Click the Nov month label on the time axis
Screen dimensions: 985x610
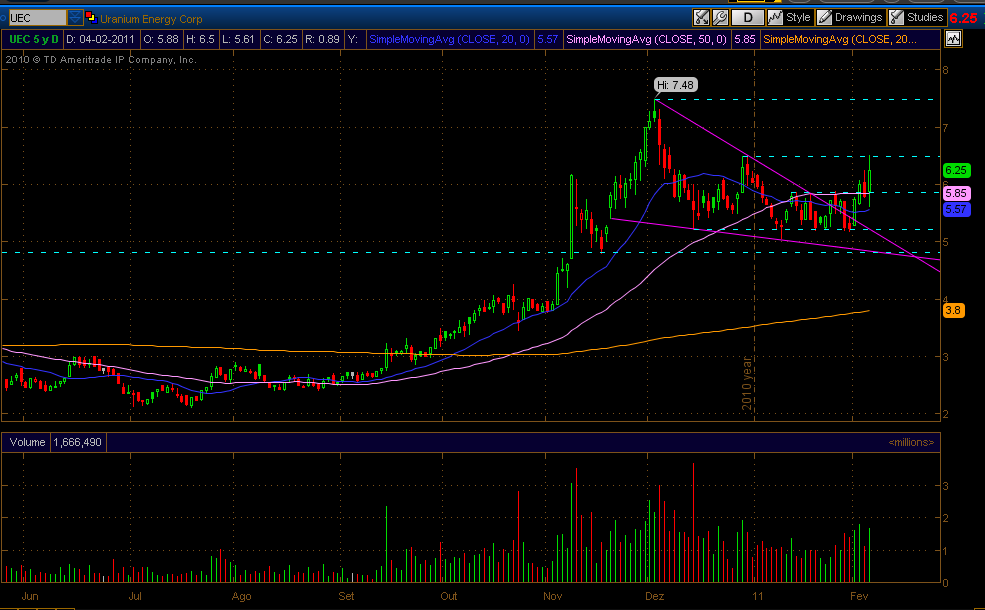point(553,596)
